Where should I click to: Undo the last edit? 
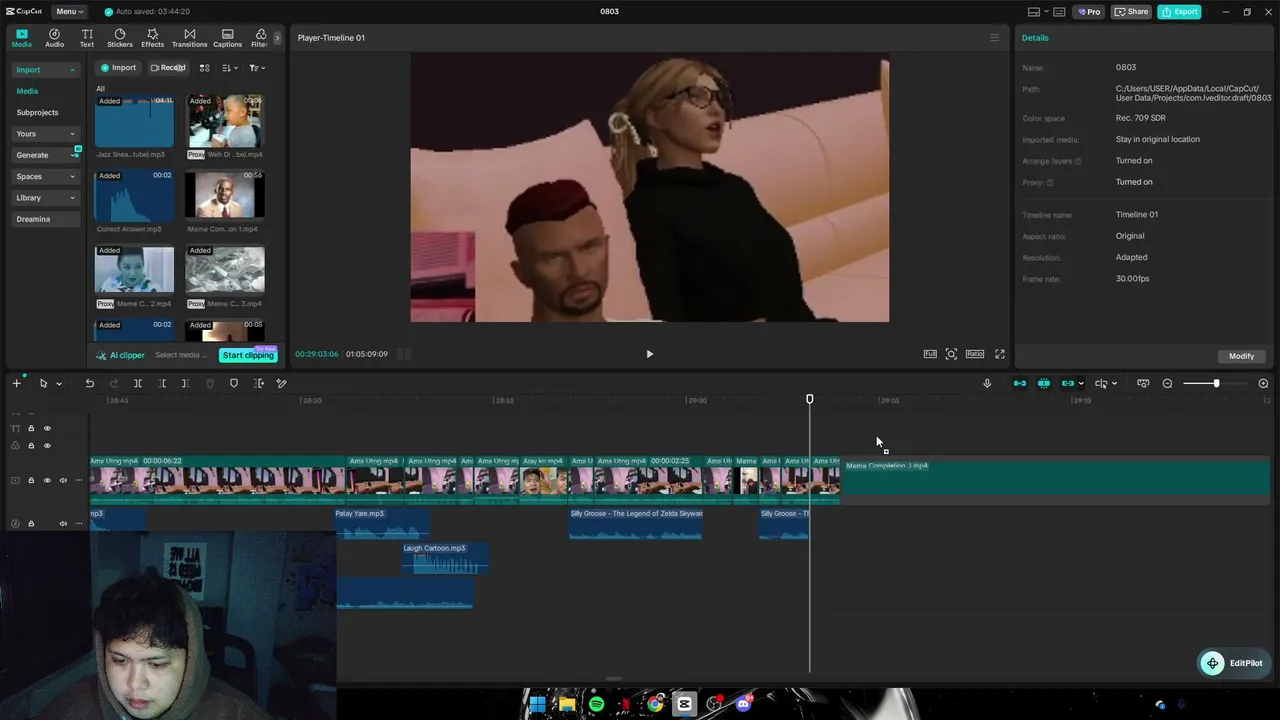89,383
